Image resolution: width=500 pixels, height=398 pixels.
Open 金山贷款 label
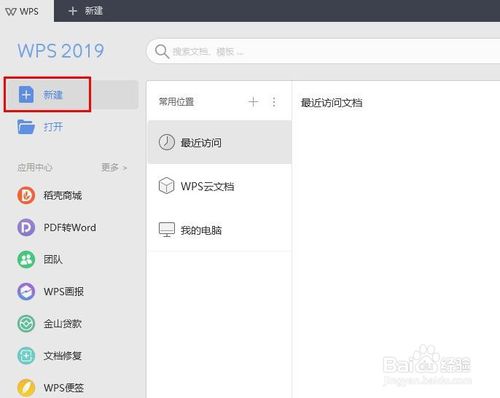click(x=63, y=324)
